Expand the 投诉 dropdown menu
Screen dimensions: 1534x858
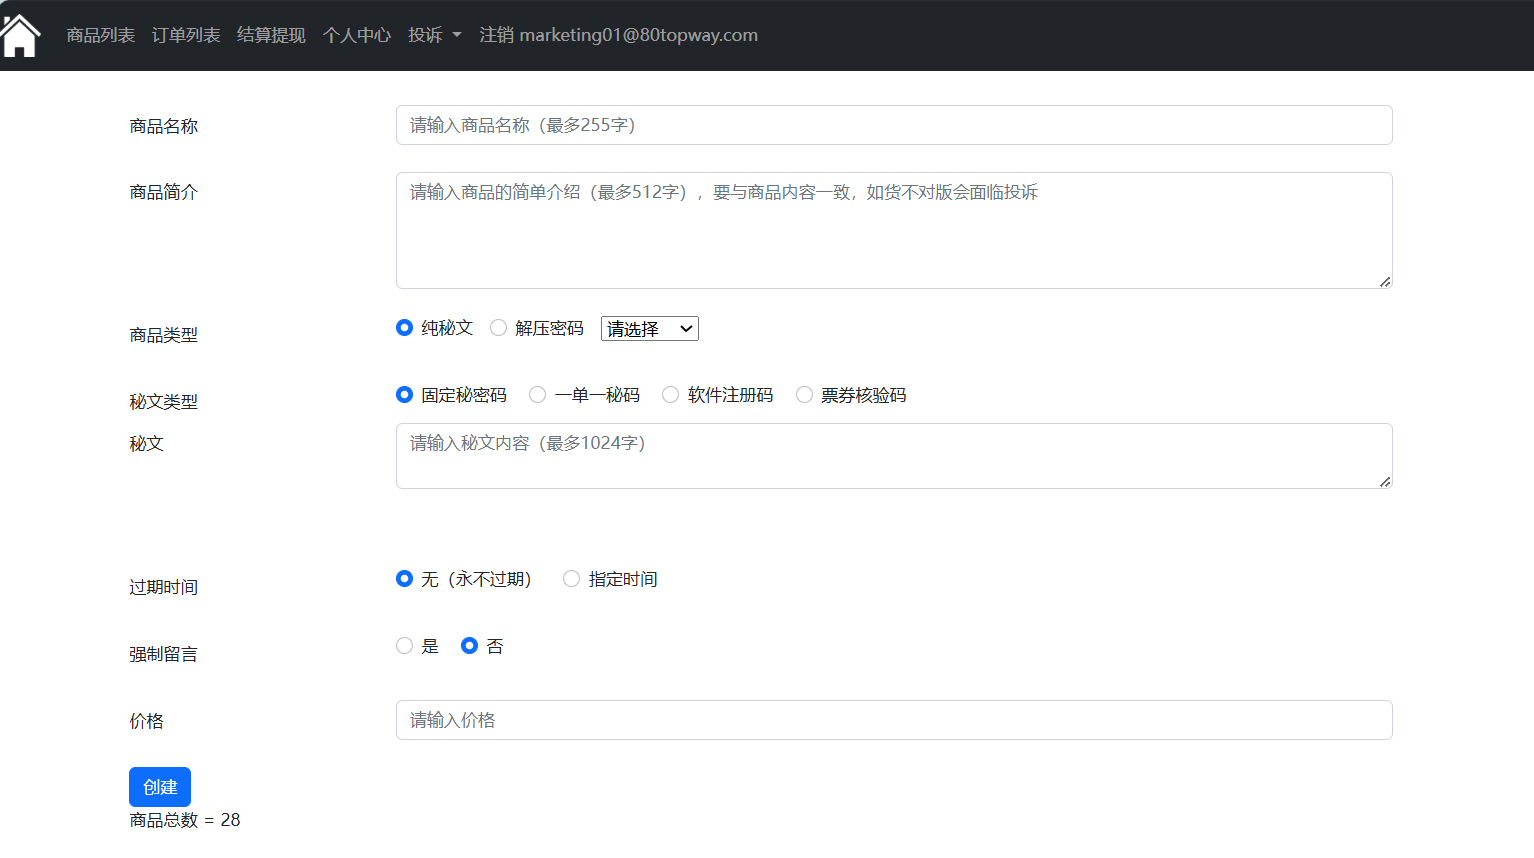[435, 35]
